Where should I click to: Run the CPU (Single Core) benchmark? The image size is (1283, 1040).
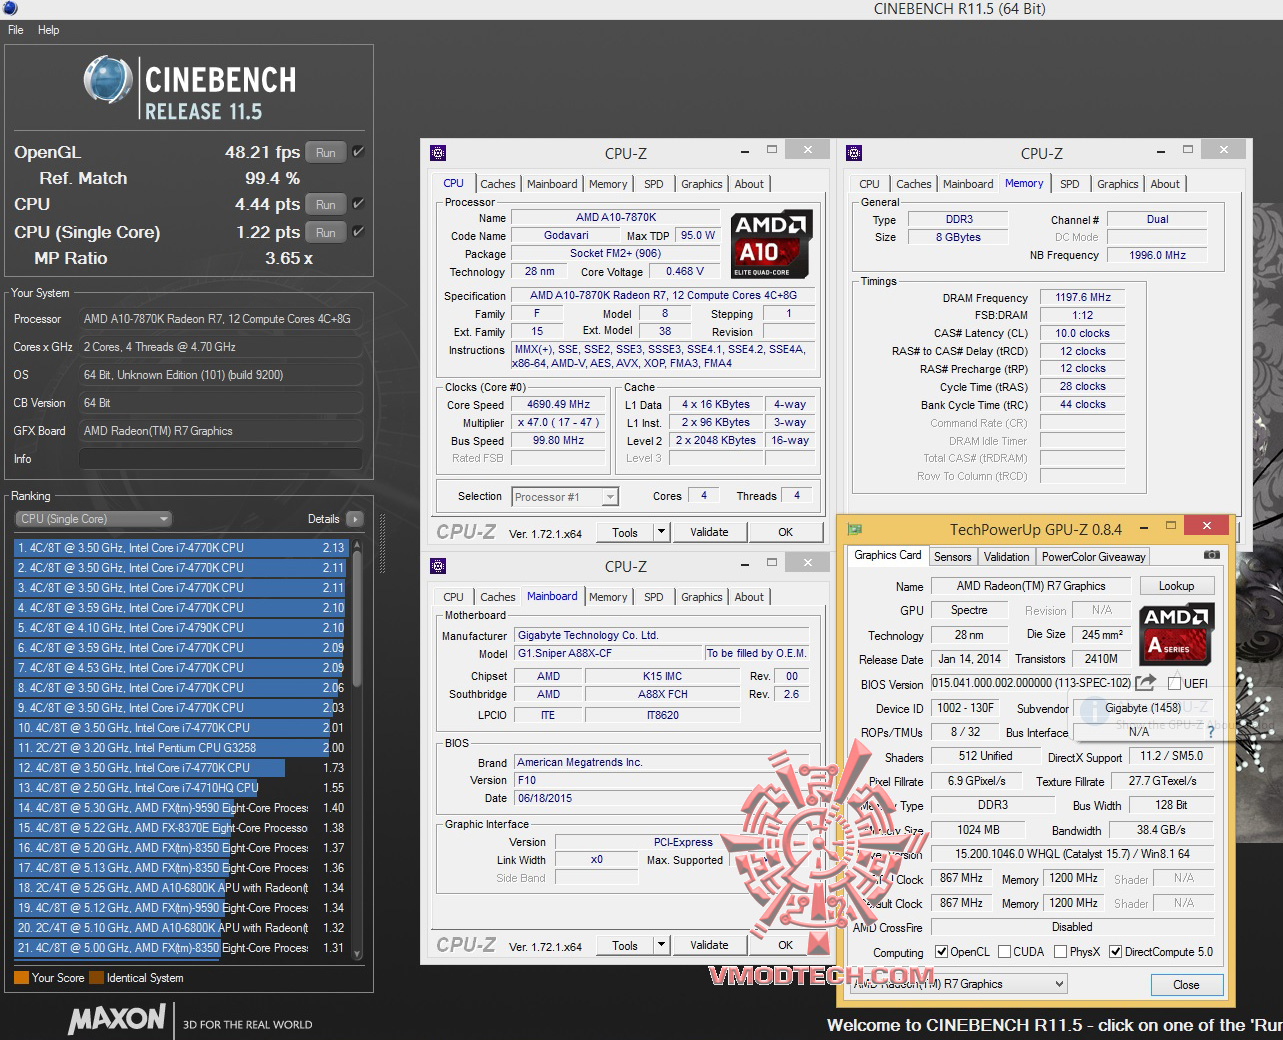point(326,232)
